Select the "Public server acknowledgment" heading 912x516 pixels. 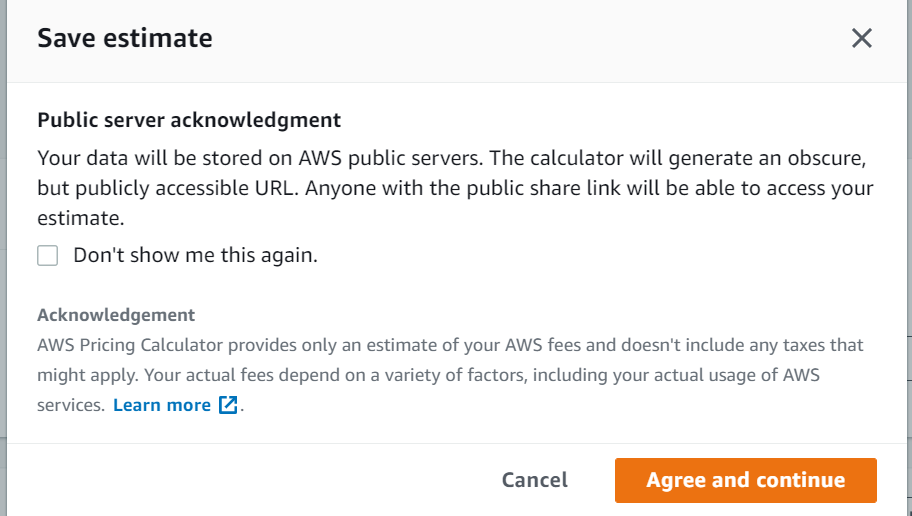click(x=189, y=120)
